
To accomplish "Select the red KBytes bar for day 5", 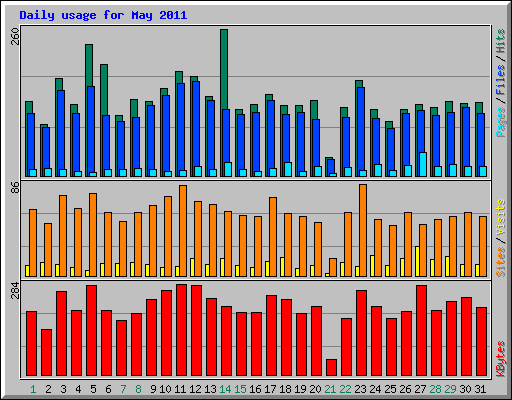I will 91,331.
